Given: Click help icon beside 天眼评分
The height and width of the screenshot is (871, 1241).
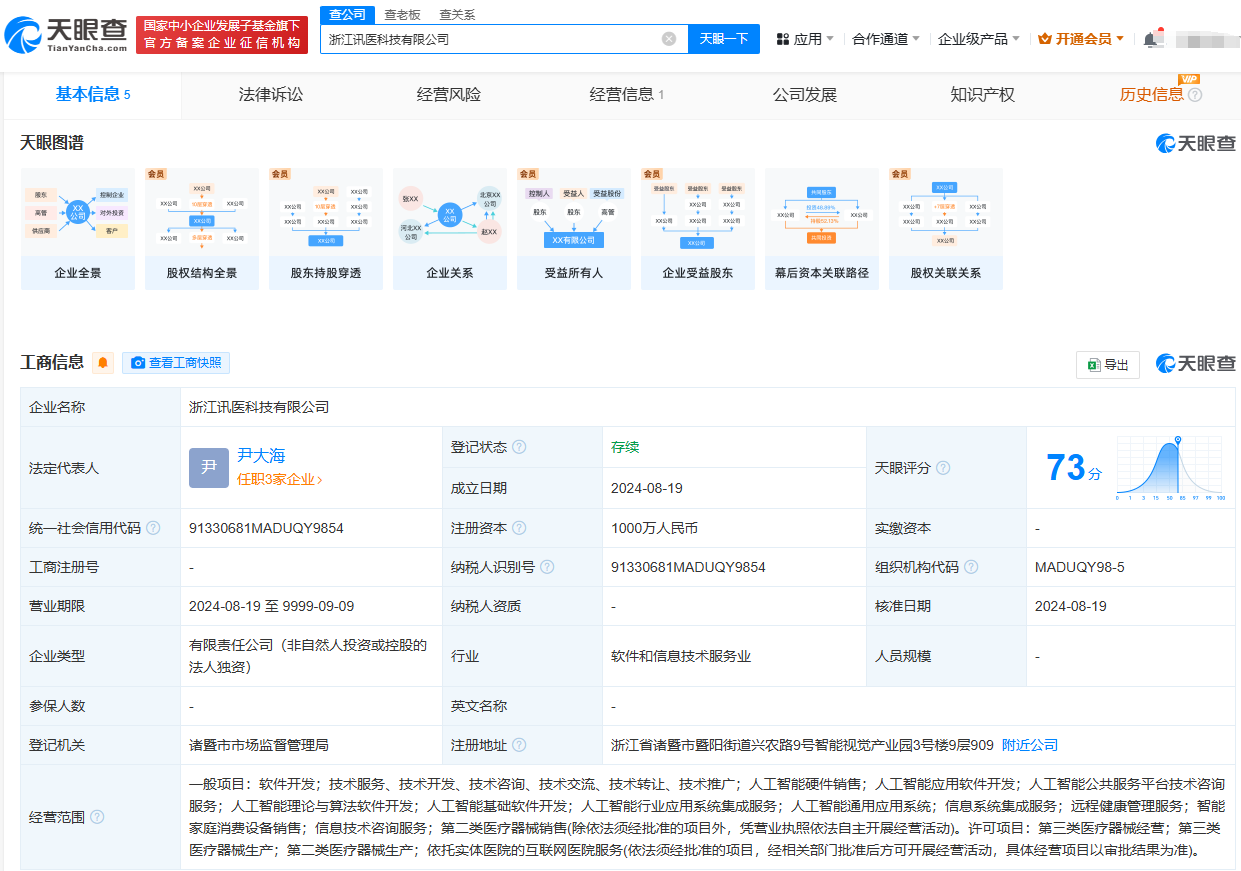Looking at the screenshot, I should tap(943, 468).
